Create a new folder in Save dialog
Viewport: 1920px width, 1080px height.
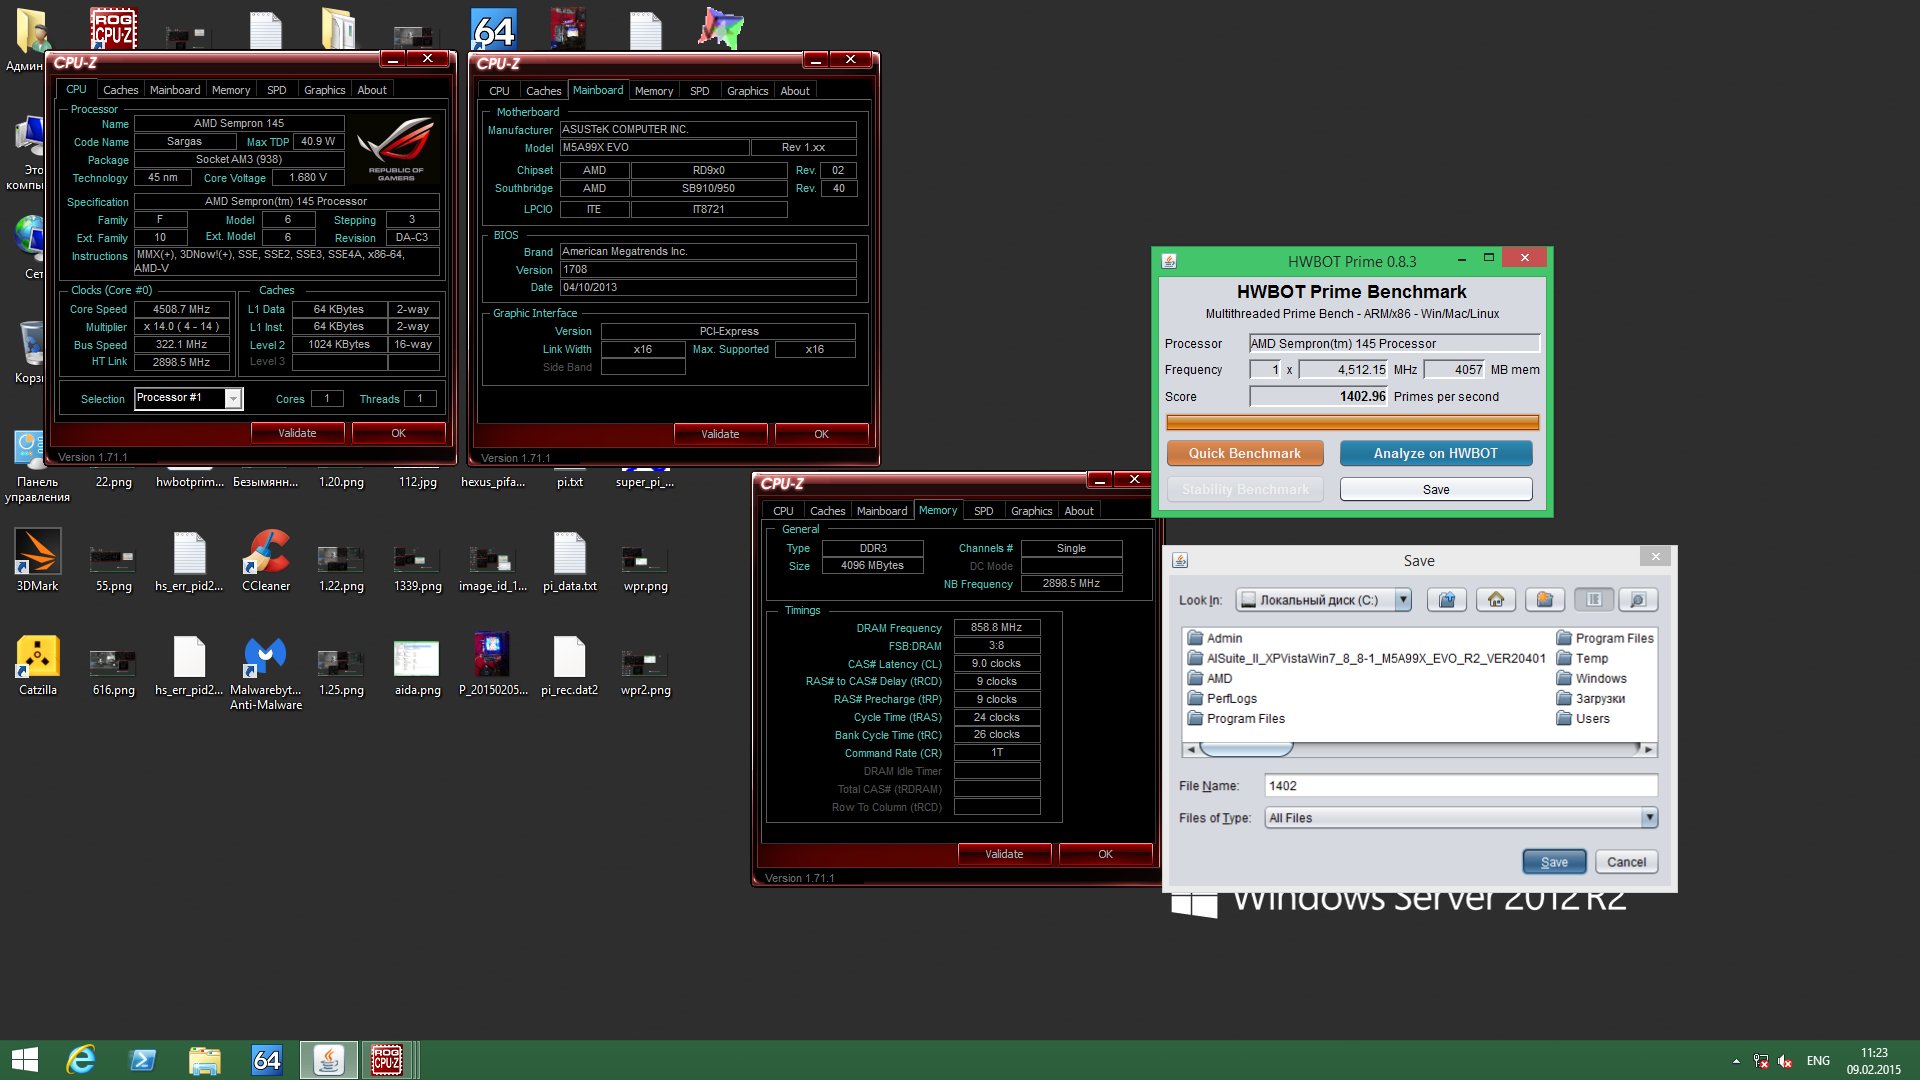coord(1545,600)
